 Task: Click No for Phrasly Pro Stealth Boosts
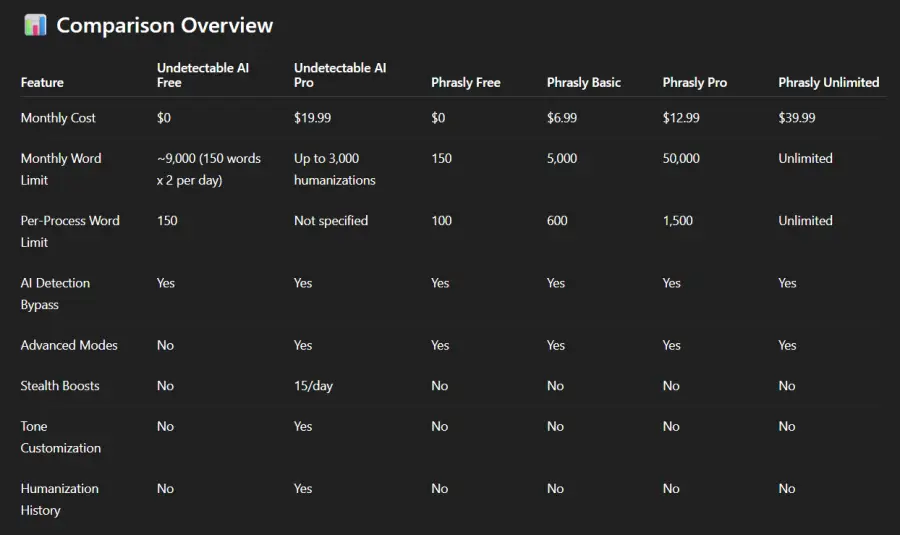click(x=671, y=386)
